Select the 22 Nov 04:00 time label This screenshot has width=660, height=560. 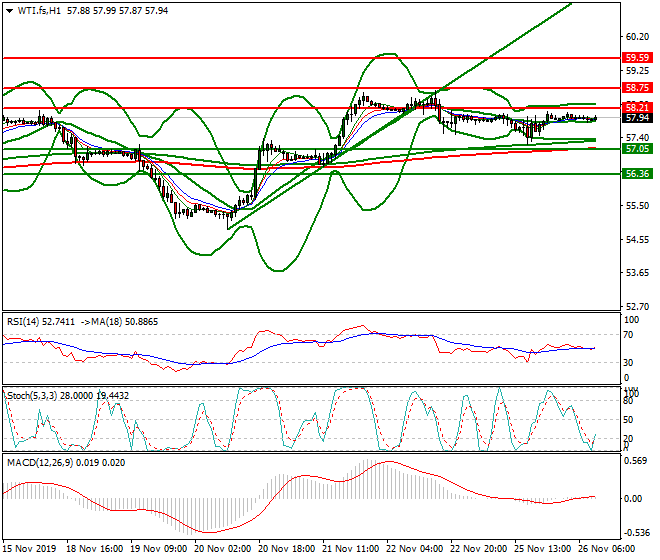415,549
